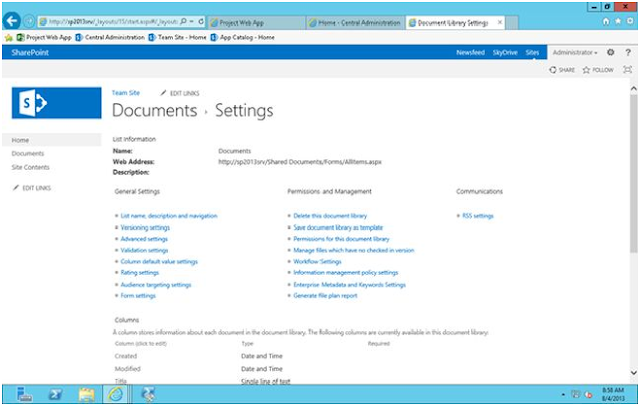Open File Explorer from the taskbar
Screen dimensions: 640x407
(86, 394)
